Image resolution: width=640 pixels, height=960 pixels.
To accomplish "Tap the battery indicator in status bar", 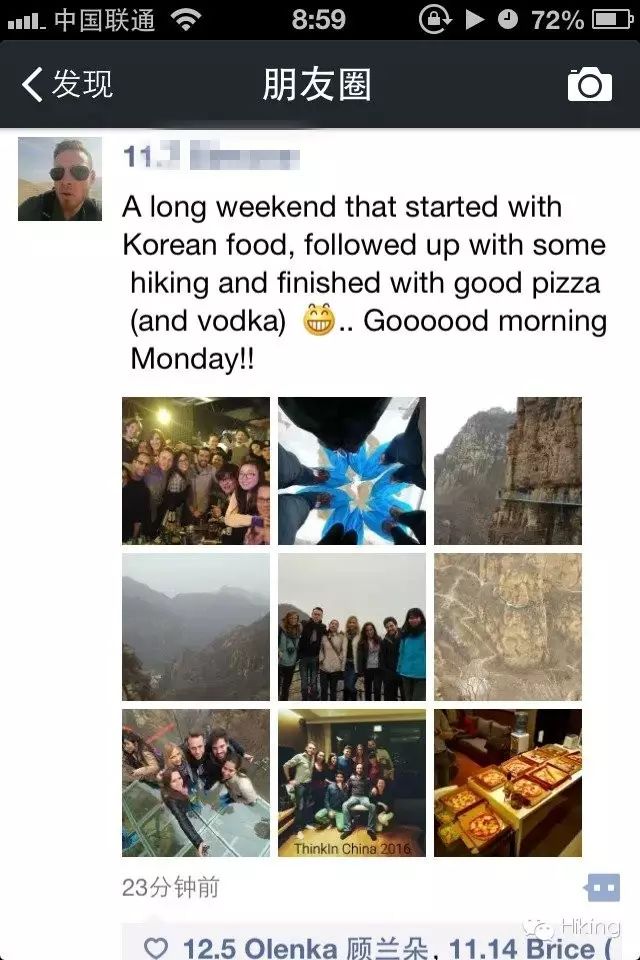I will [612, 20].
